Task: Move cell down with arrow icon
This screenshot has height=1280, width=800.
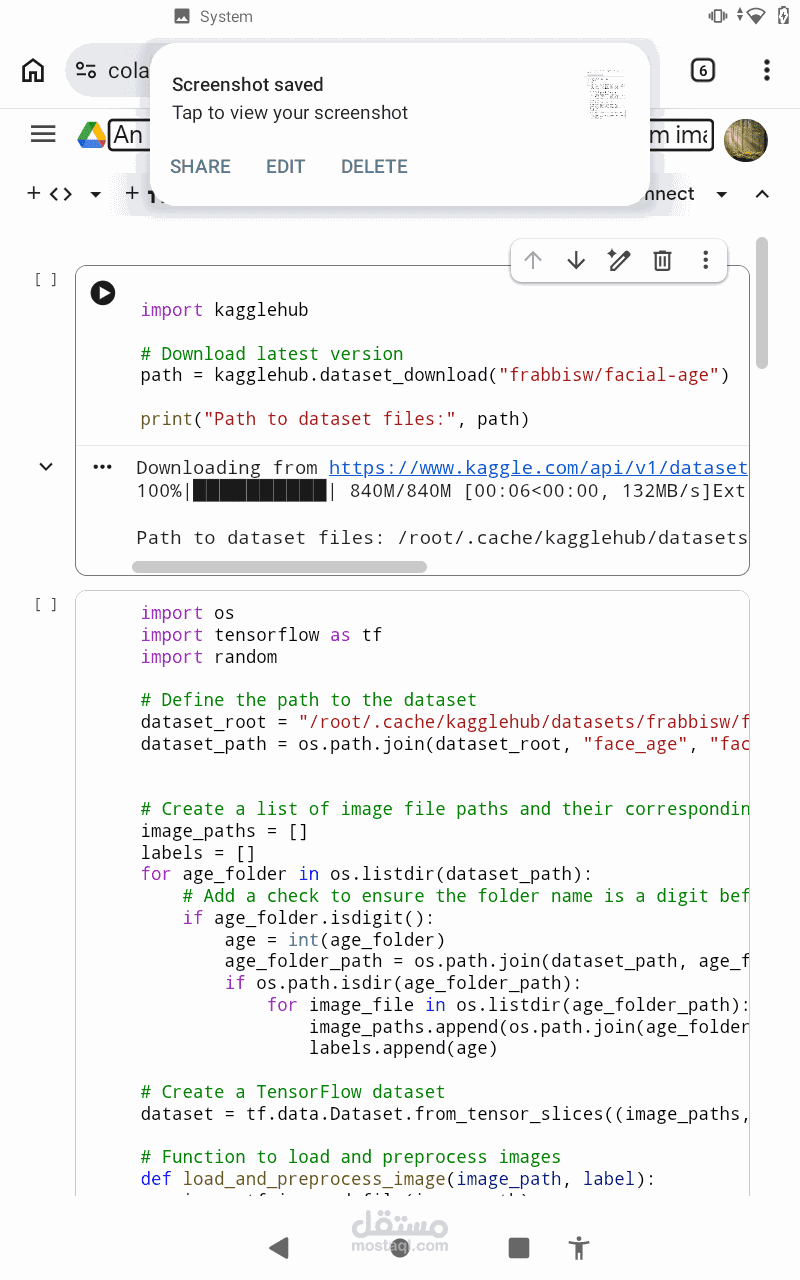Action: point(576,261)
